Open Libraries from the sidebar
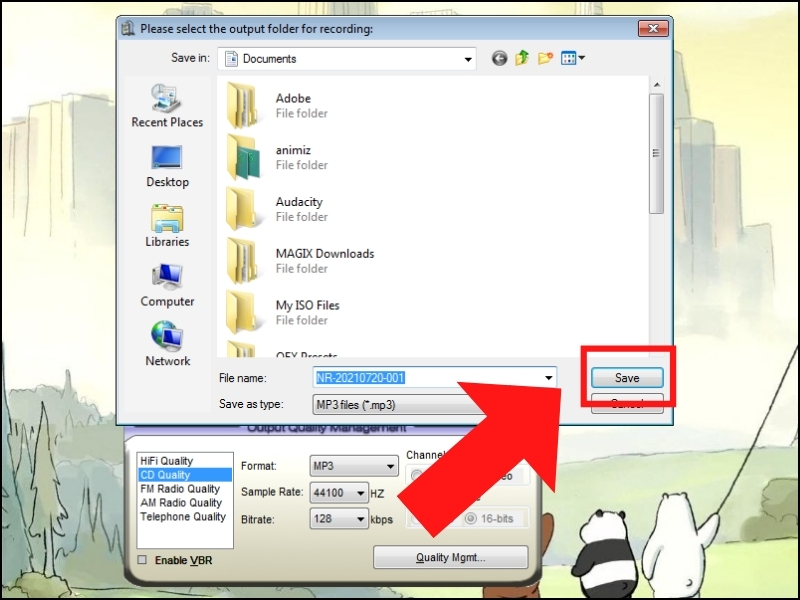800x600 pixels. coord(166,224)
